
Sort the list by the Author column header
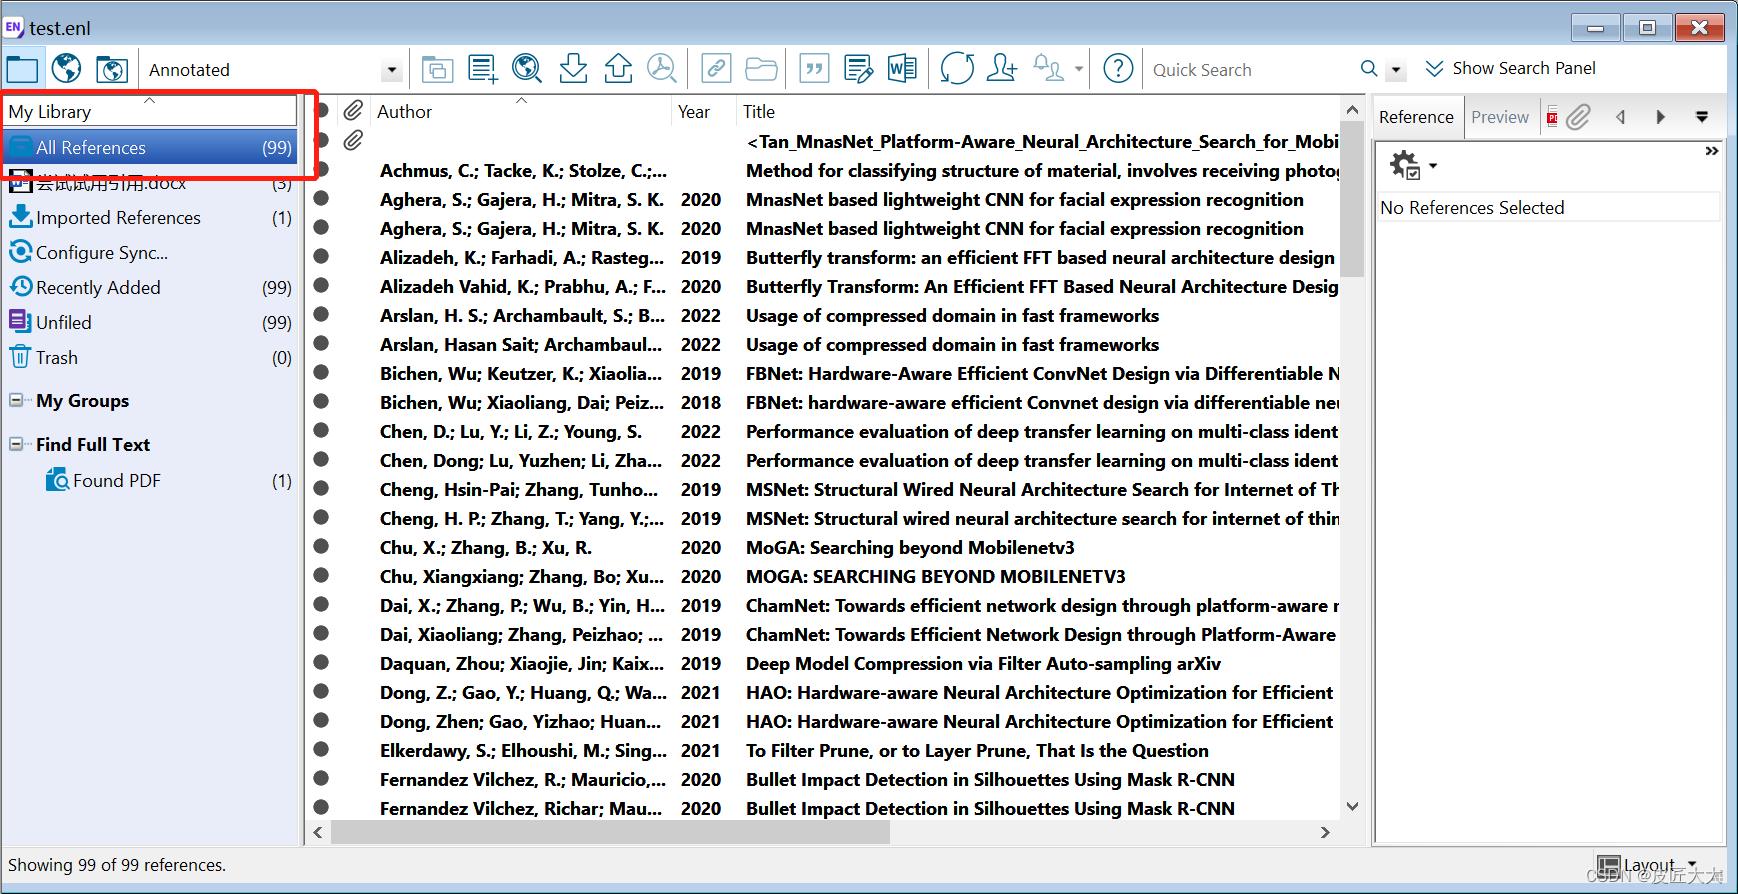[x=520, y=111]
